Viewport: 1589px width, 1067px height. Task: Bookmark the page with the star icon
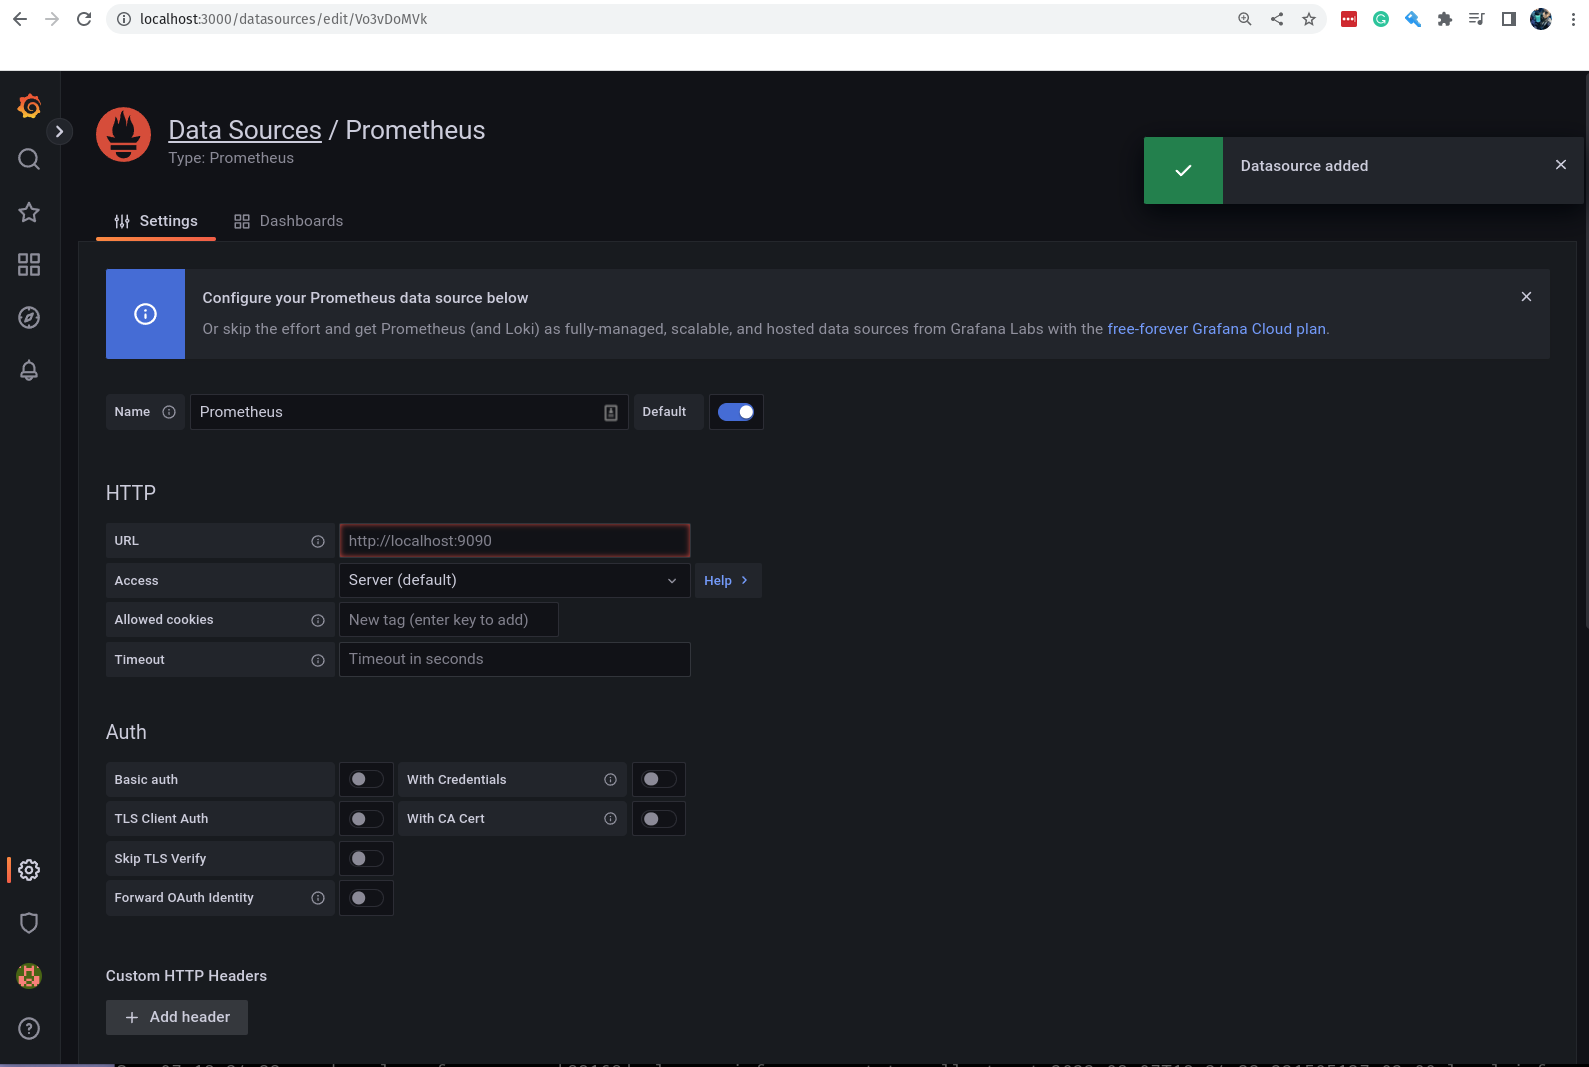click(1309, 19)
